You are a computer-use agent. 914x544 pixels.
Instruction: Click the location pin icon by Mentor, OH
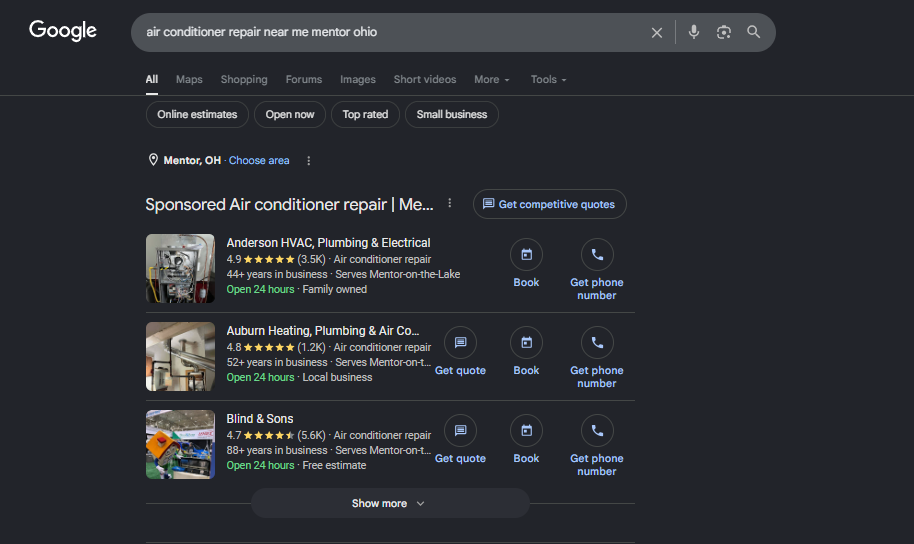(153, 160)
